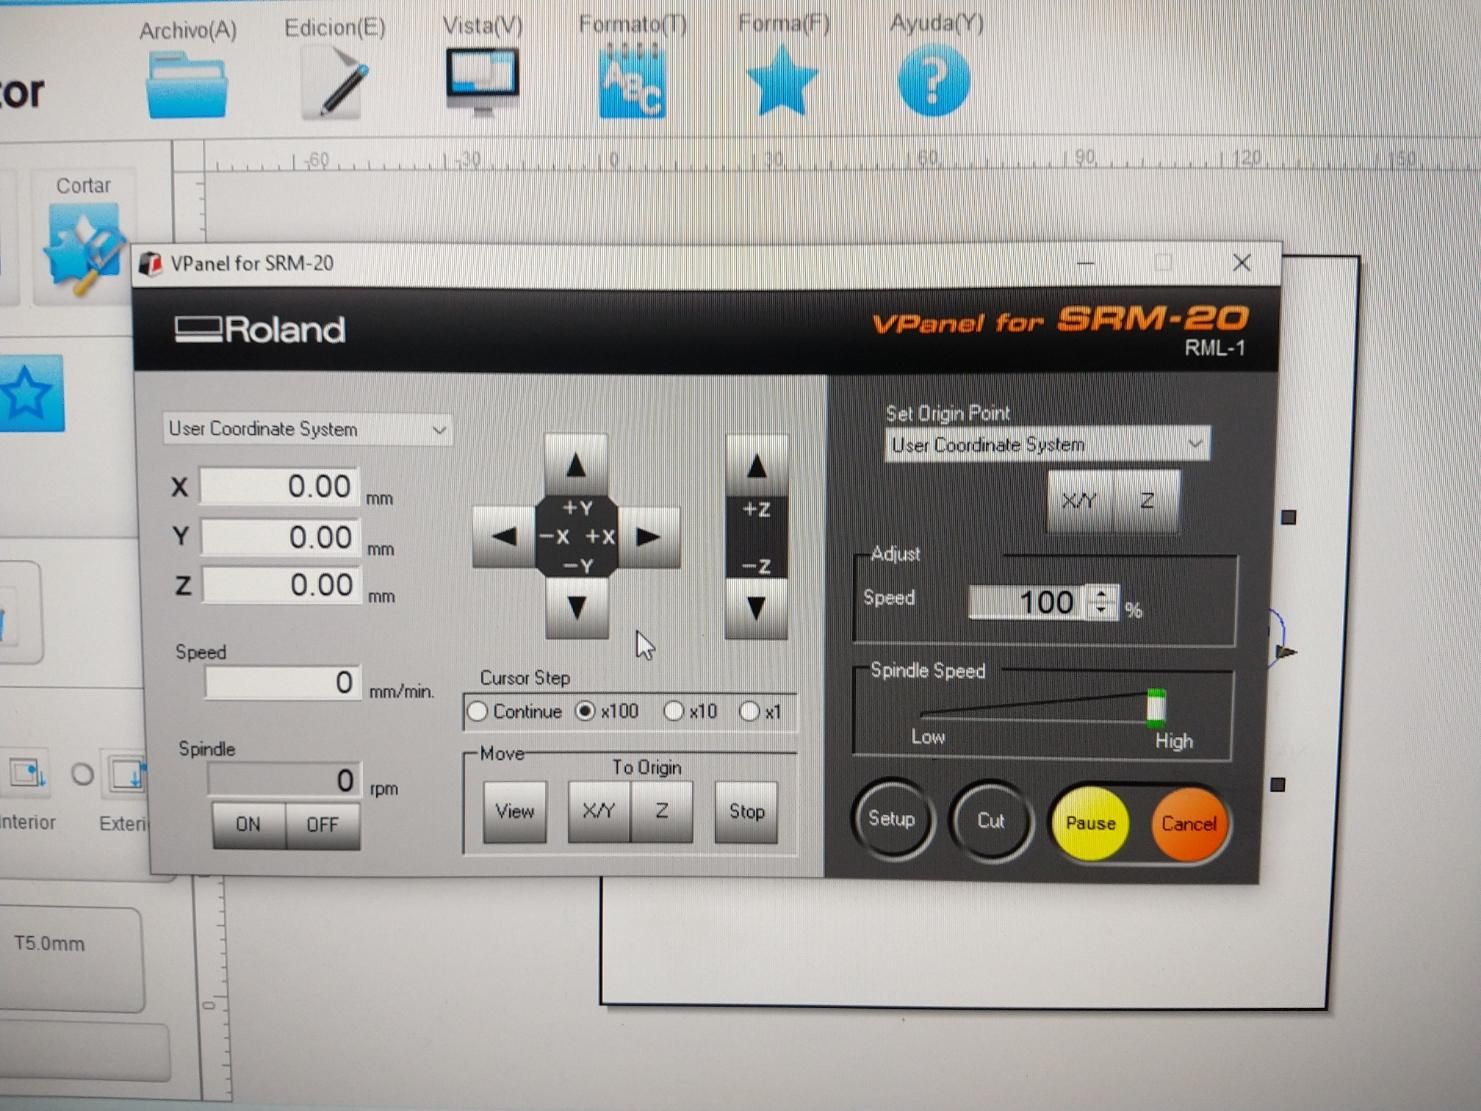
Task: Open the Vista(V) monitor icon
Action: click(482, 82)
